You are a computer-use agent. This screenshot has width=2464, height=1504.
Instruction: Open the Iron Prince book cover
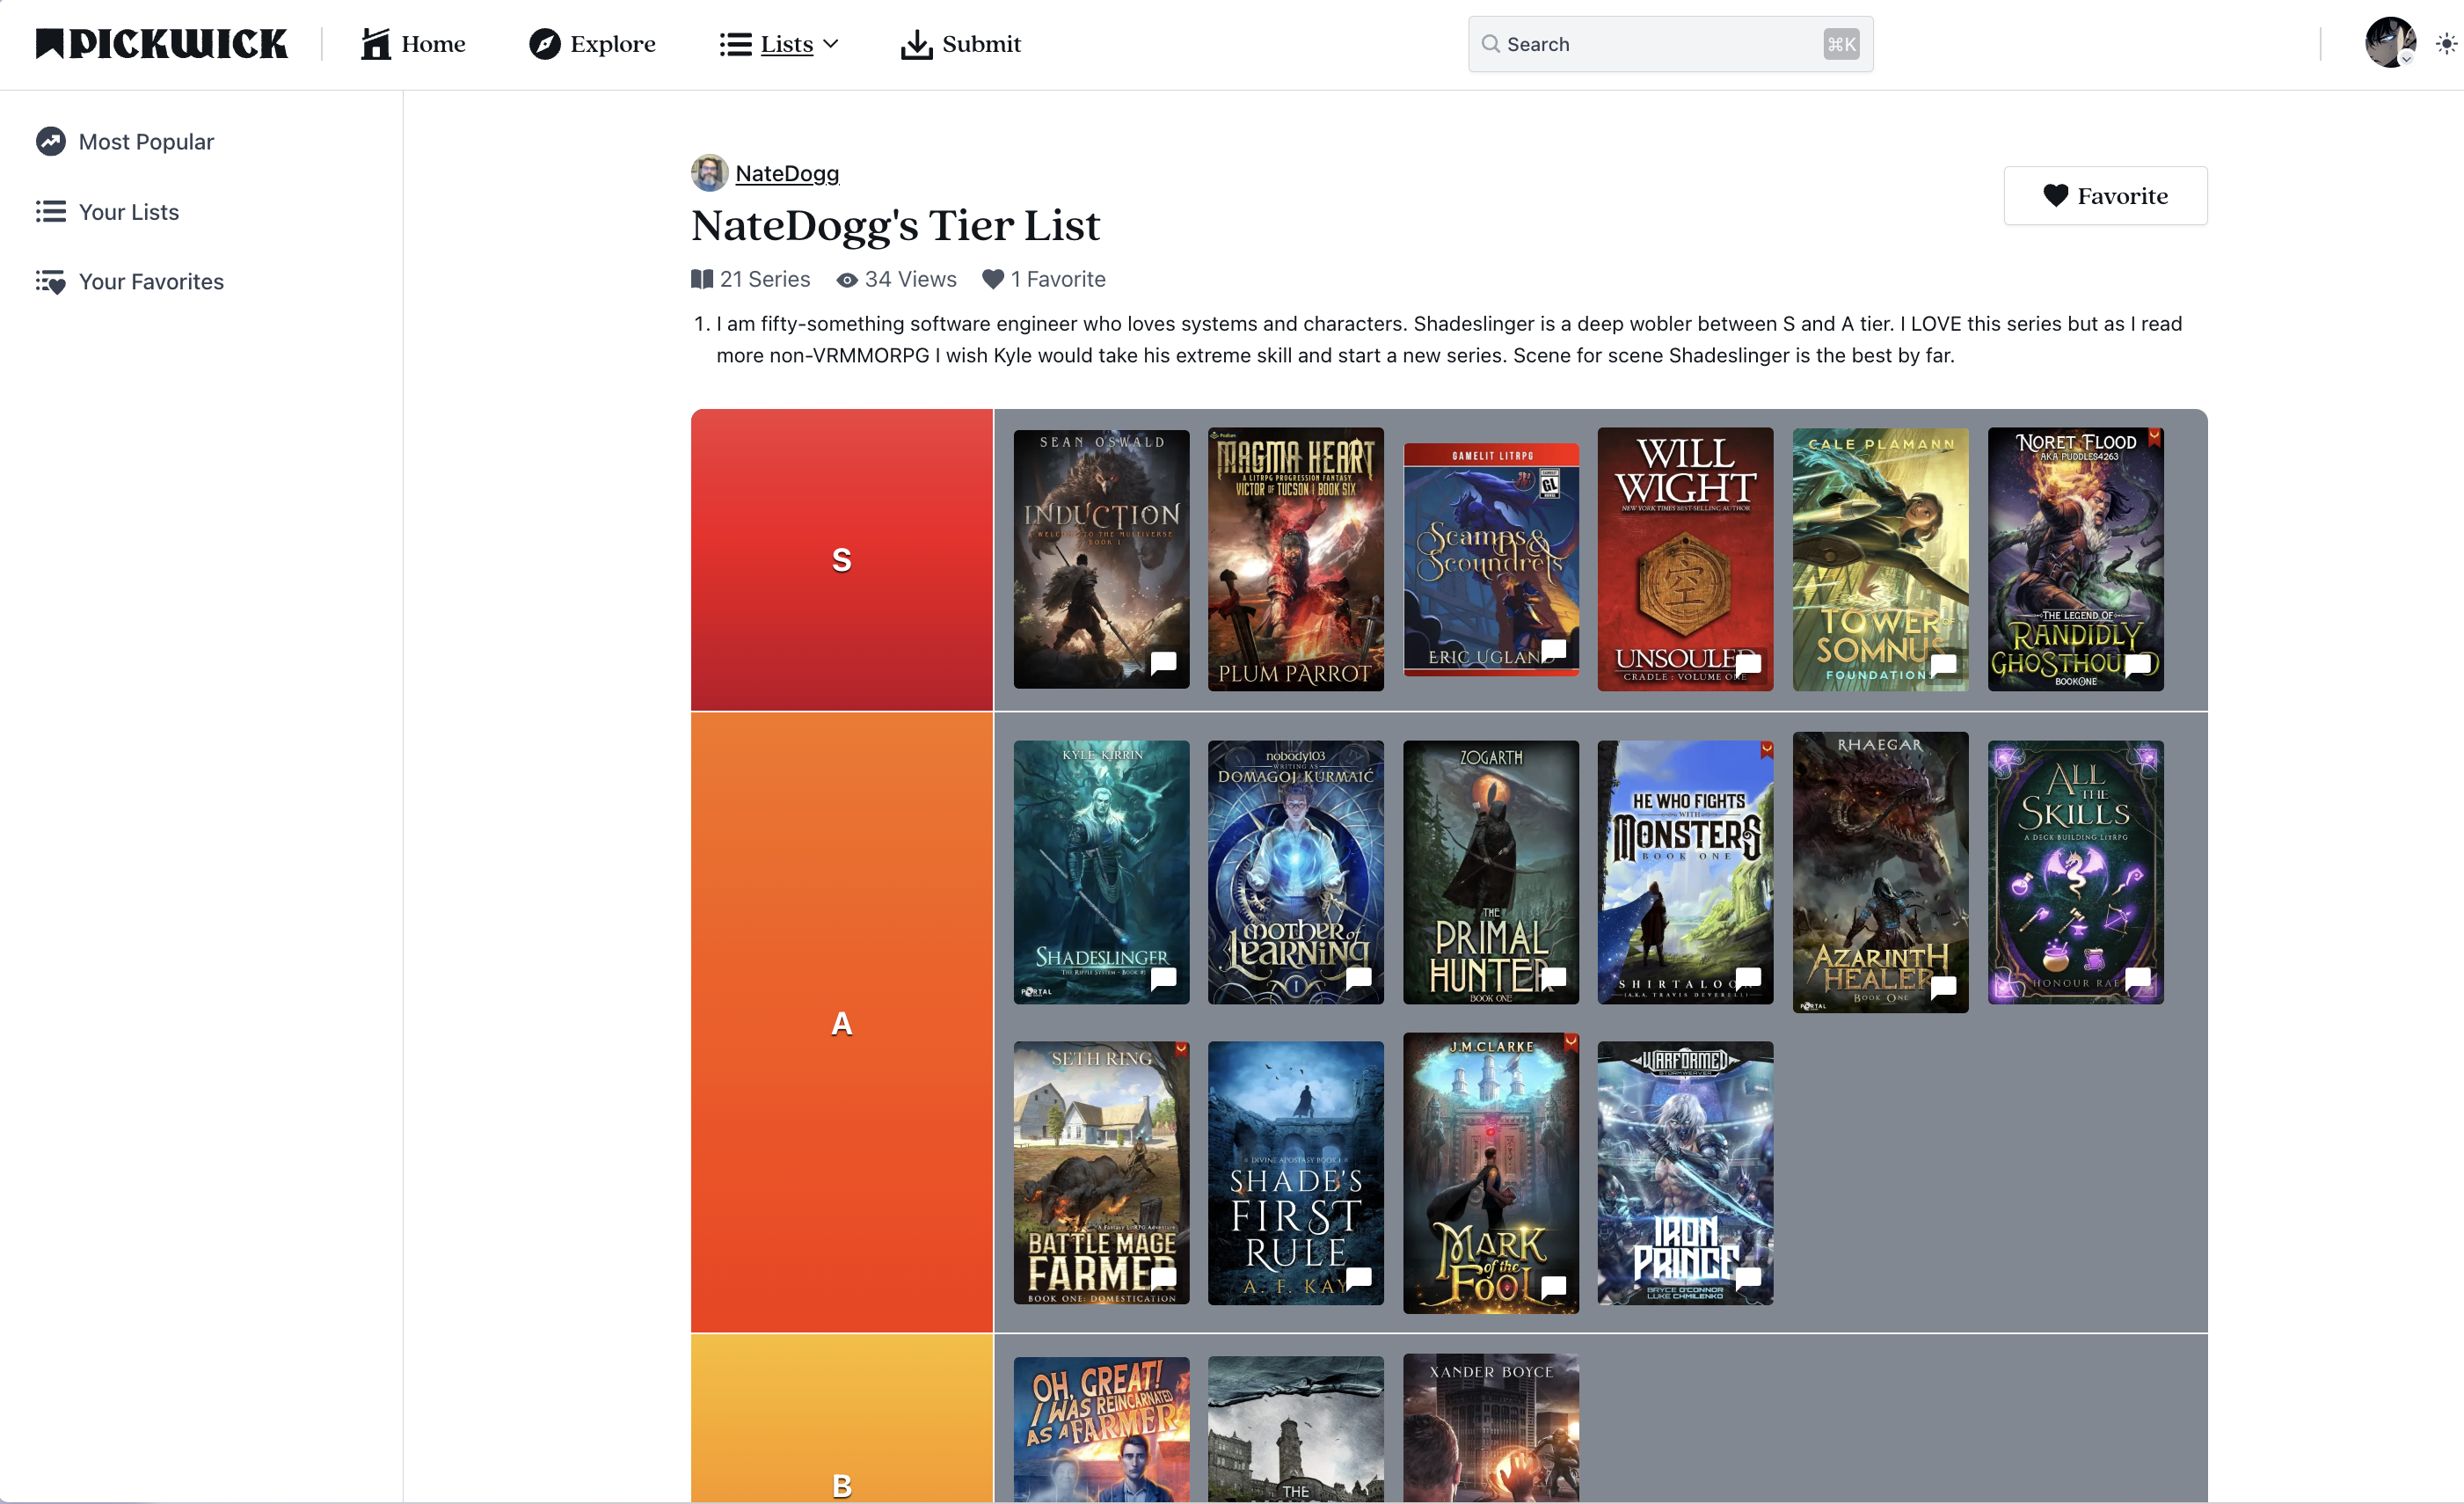click(1685, 1173)
